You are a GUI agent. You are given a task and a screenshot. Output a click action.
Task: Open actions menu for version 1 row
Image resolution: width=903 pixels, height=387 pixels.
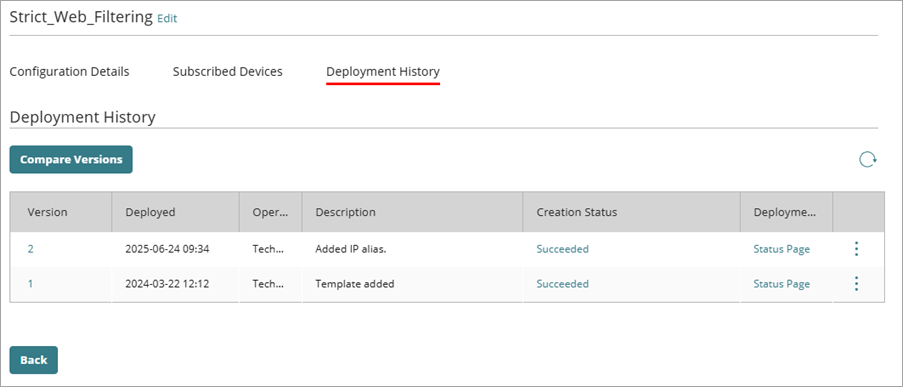tap(856, 283)
